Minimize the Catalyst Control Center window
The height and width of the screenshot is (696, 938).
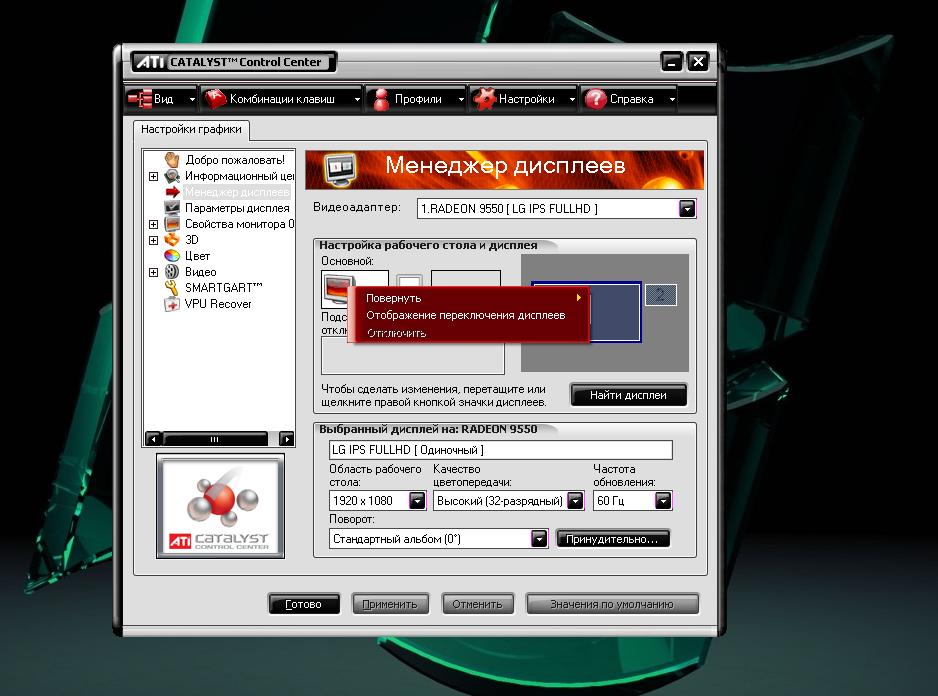point(671,62)
